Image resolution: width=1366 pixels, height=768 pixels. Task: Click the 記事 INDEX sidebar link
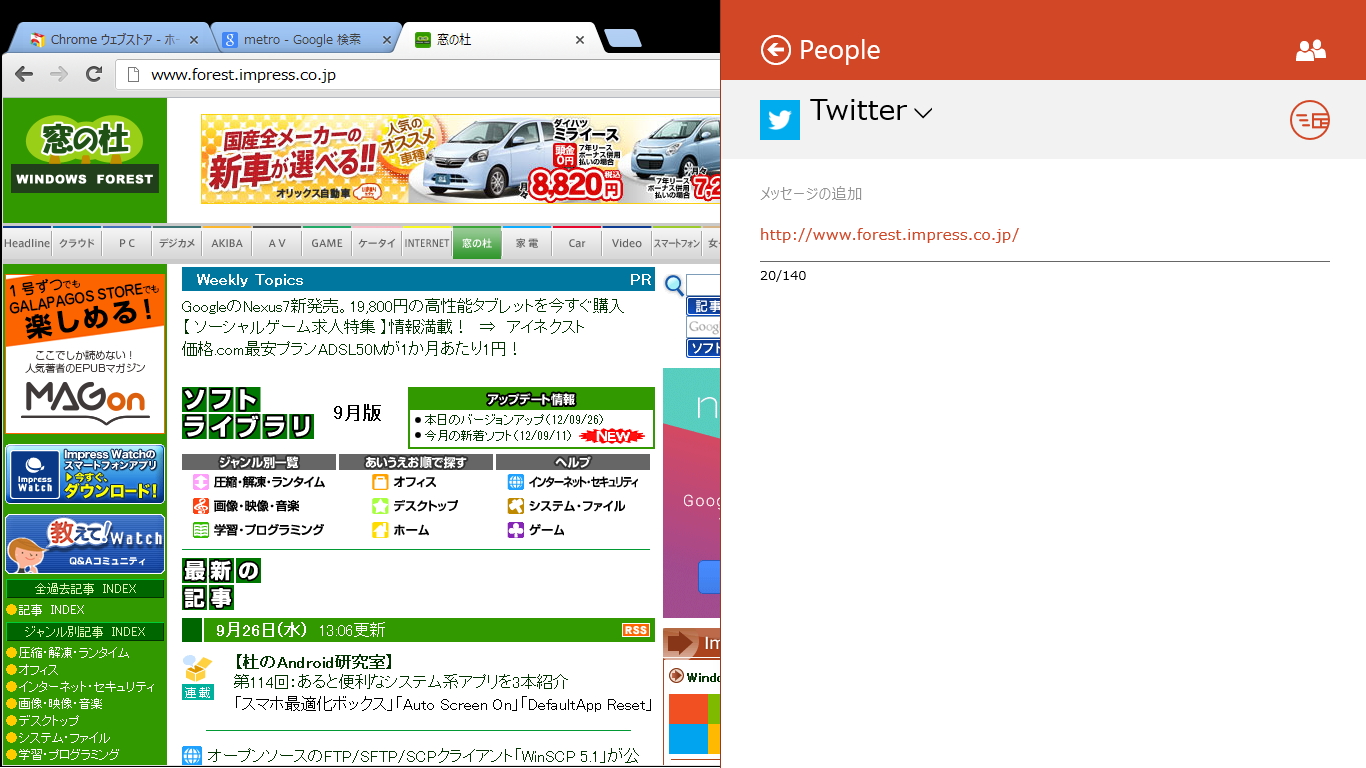click(x=45, y=610)
